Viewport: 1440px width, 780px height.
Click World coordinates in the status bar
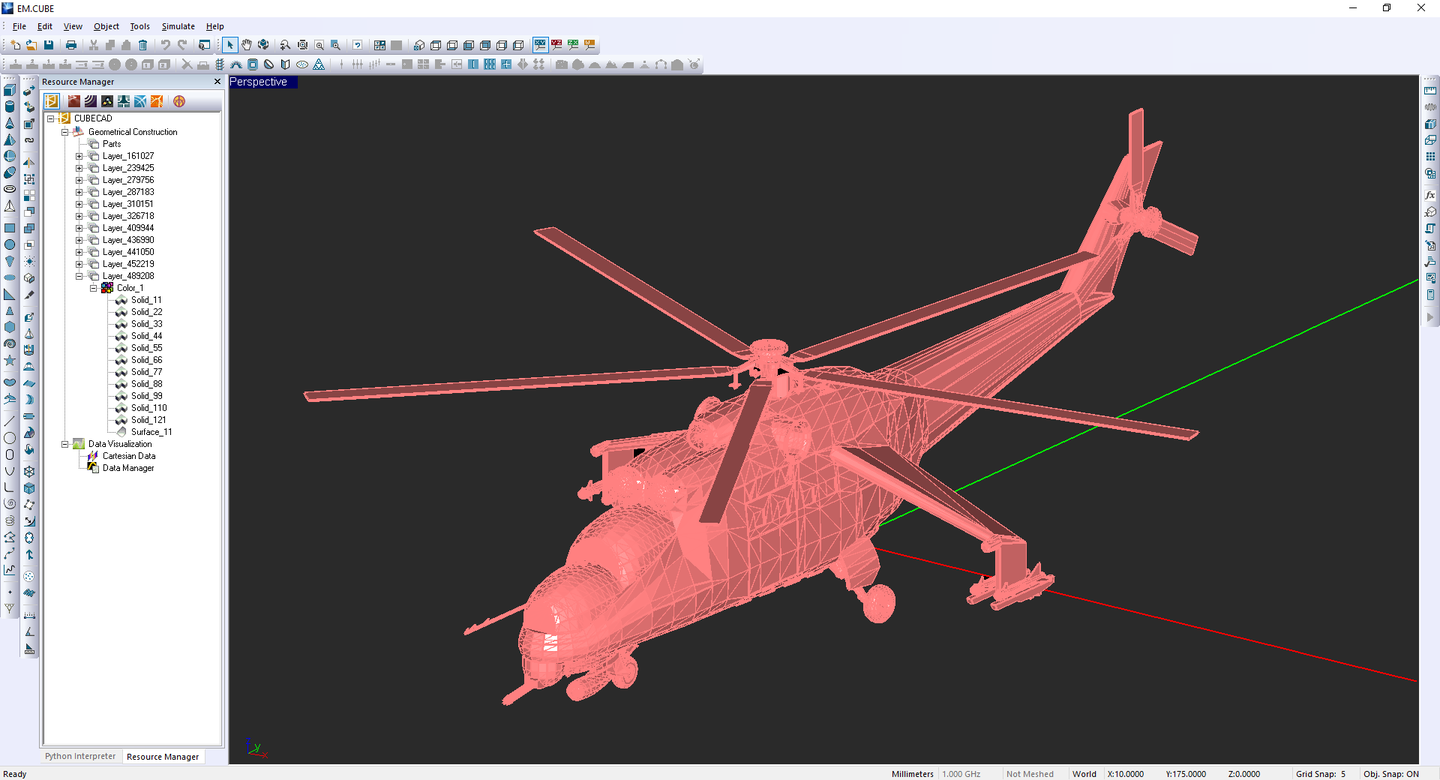pos(1084,773)
